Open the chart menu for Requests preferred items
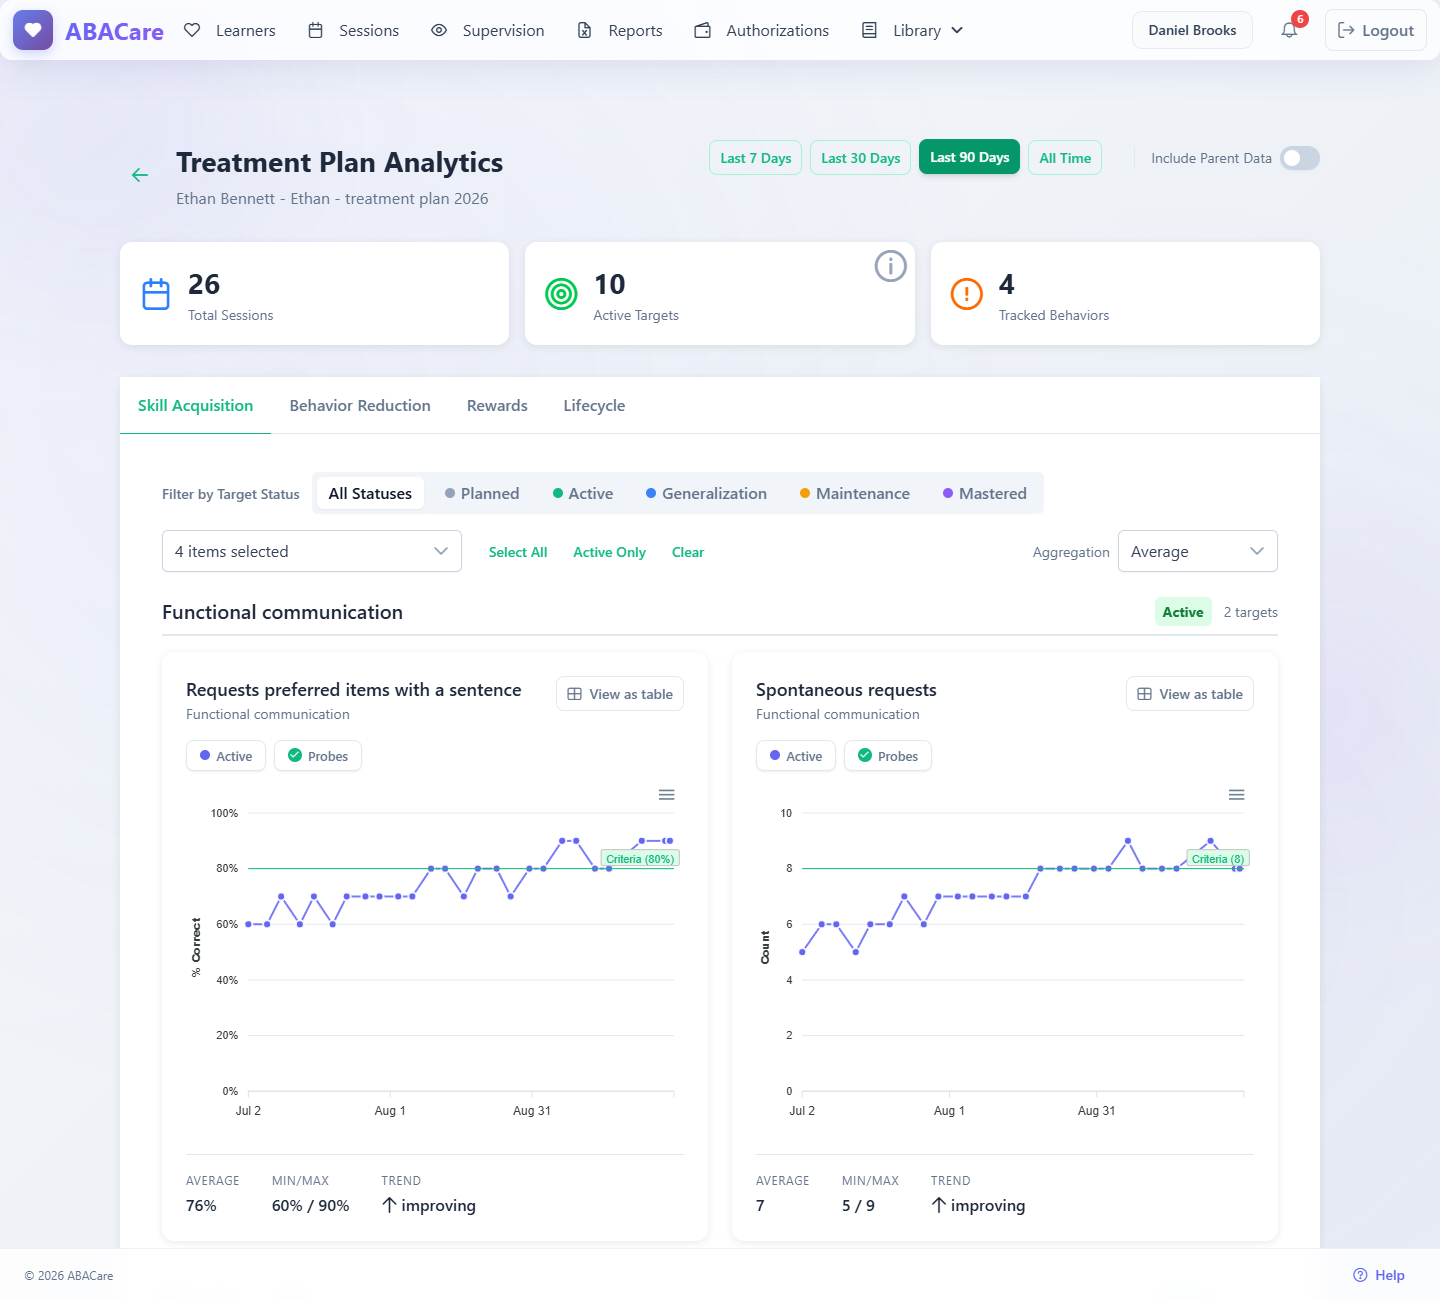 point(666,795)
